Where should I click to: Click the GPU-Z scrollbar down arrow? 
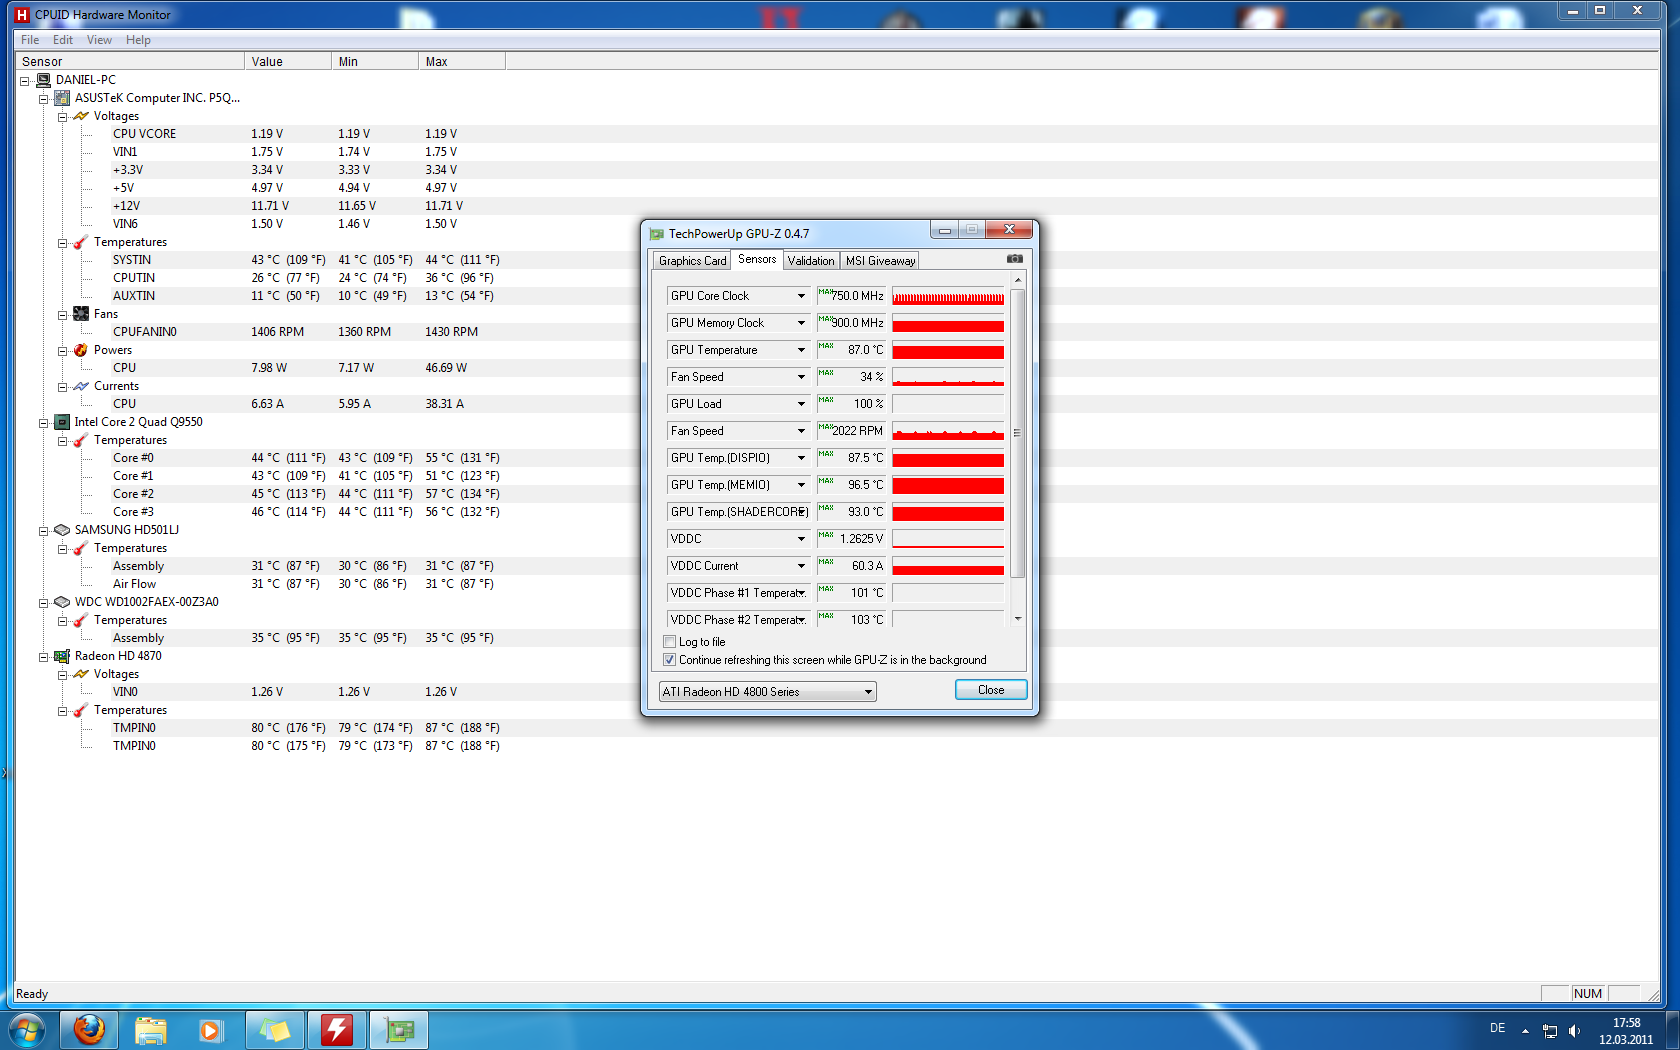click(x=1018, y=619)
